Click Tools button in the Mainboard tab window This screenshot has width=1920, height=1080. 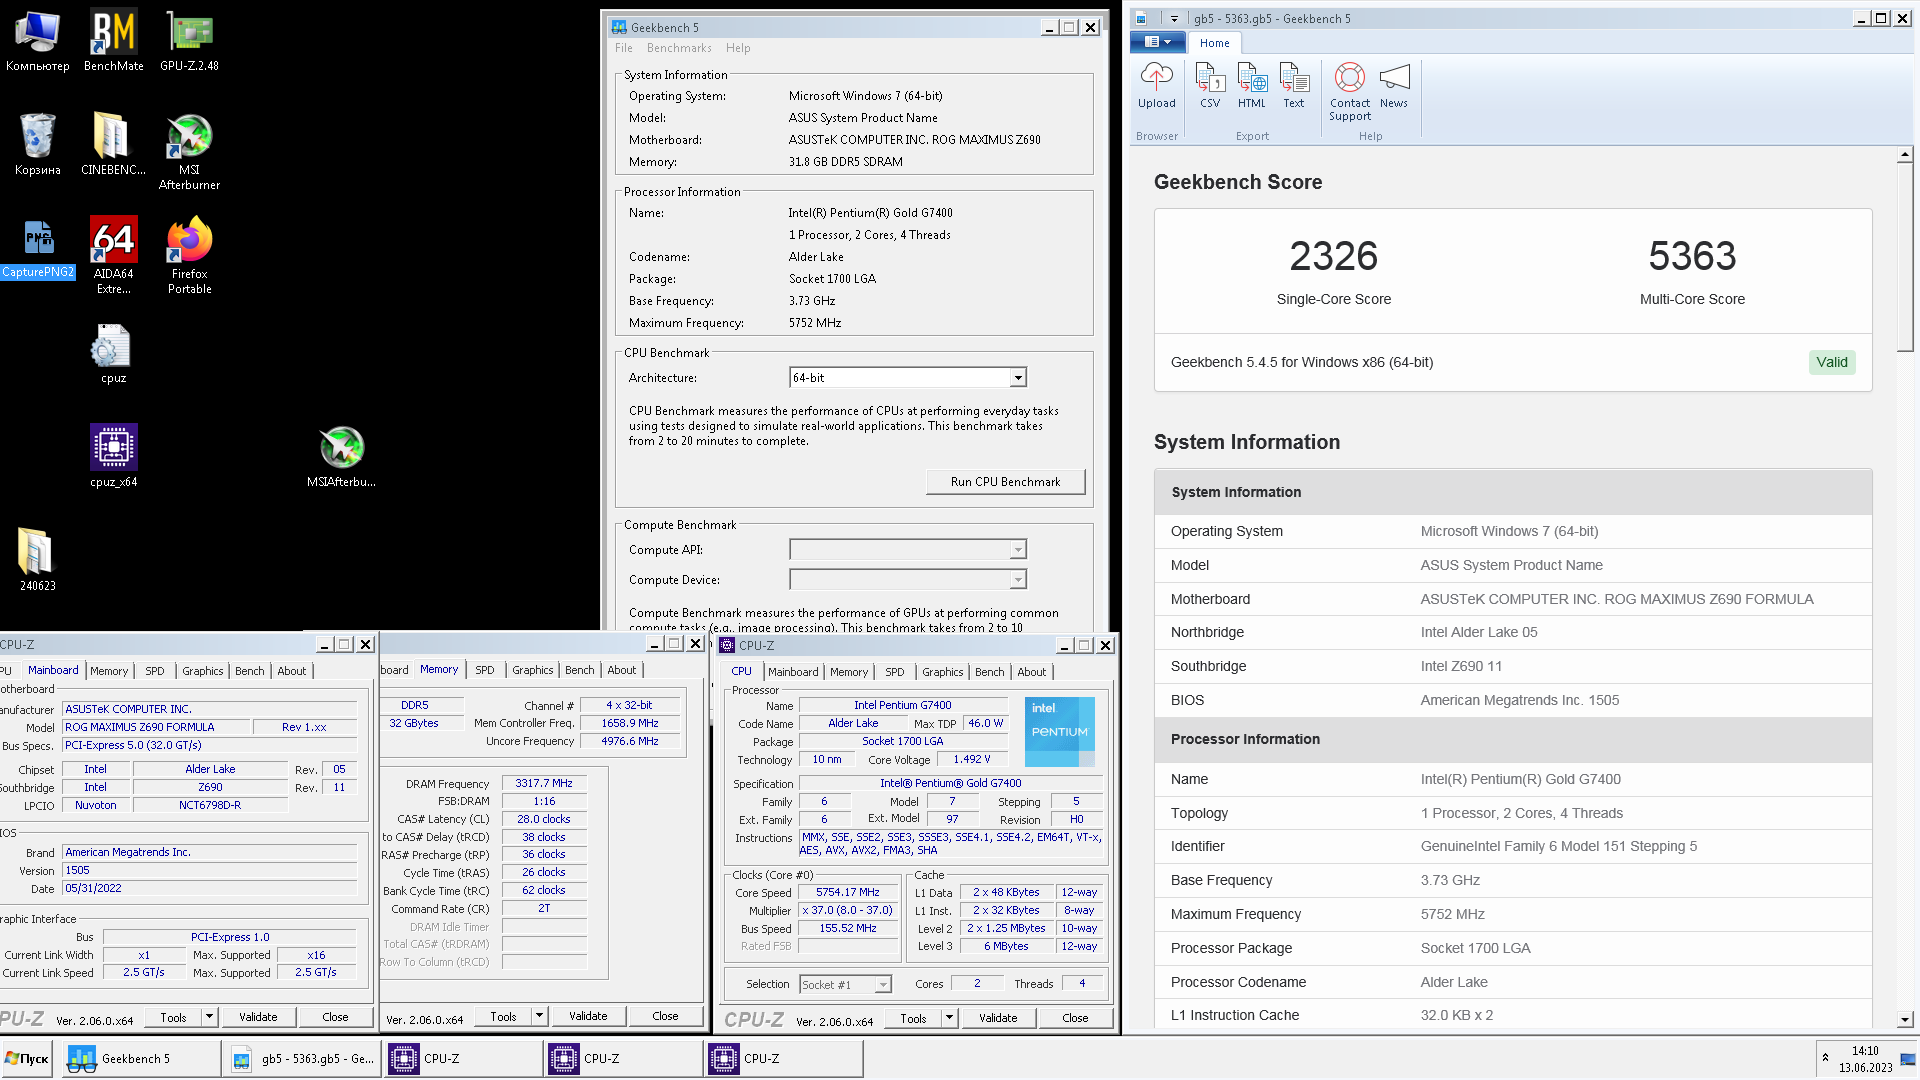pos(173,1017)
